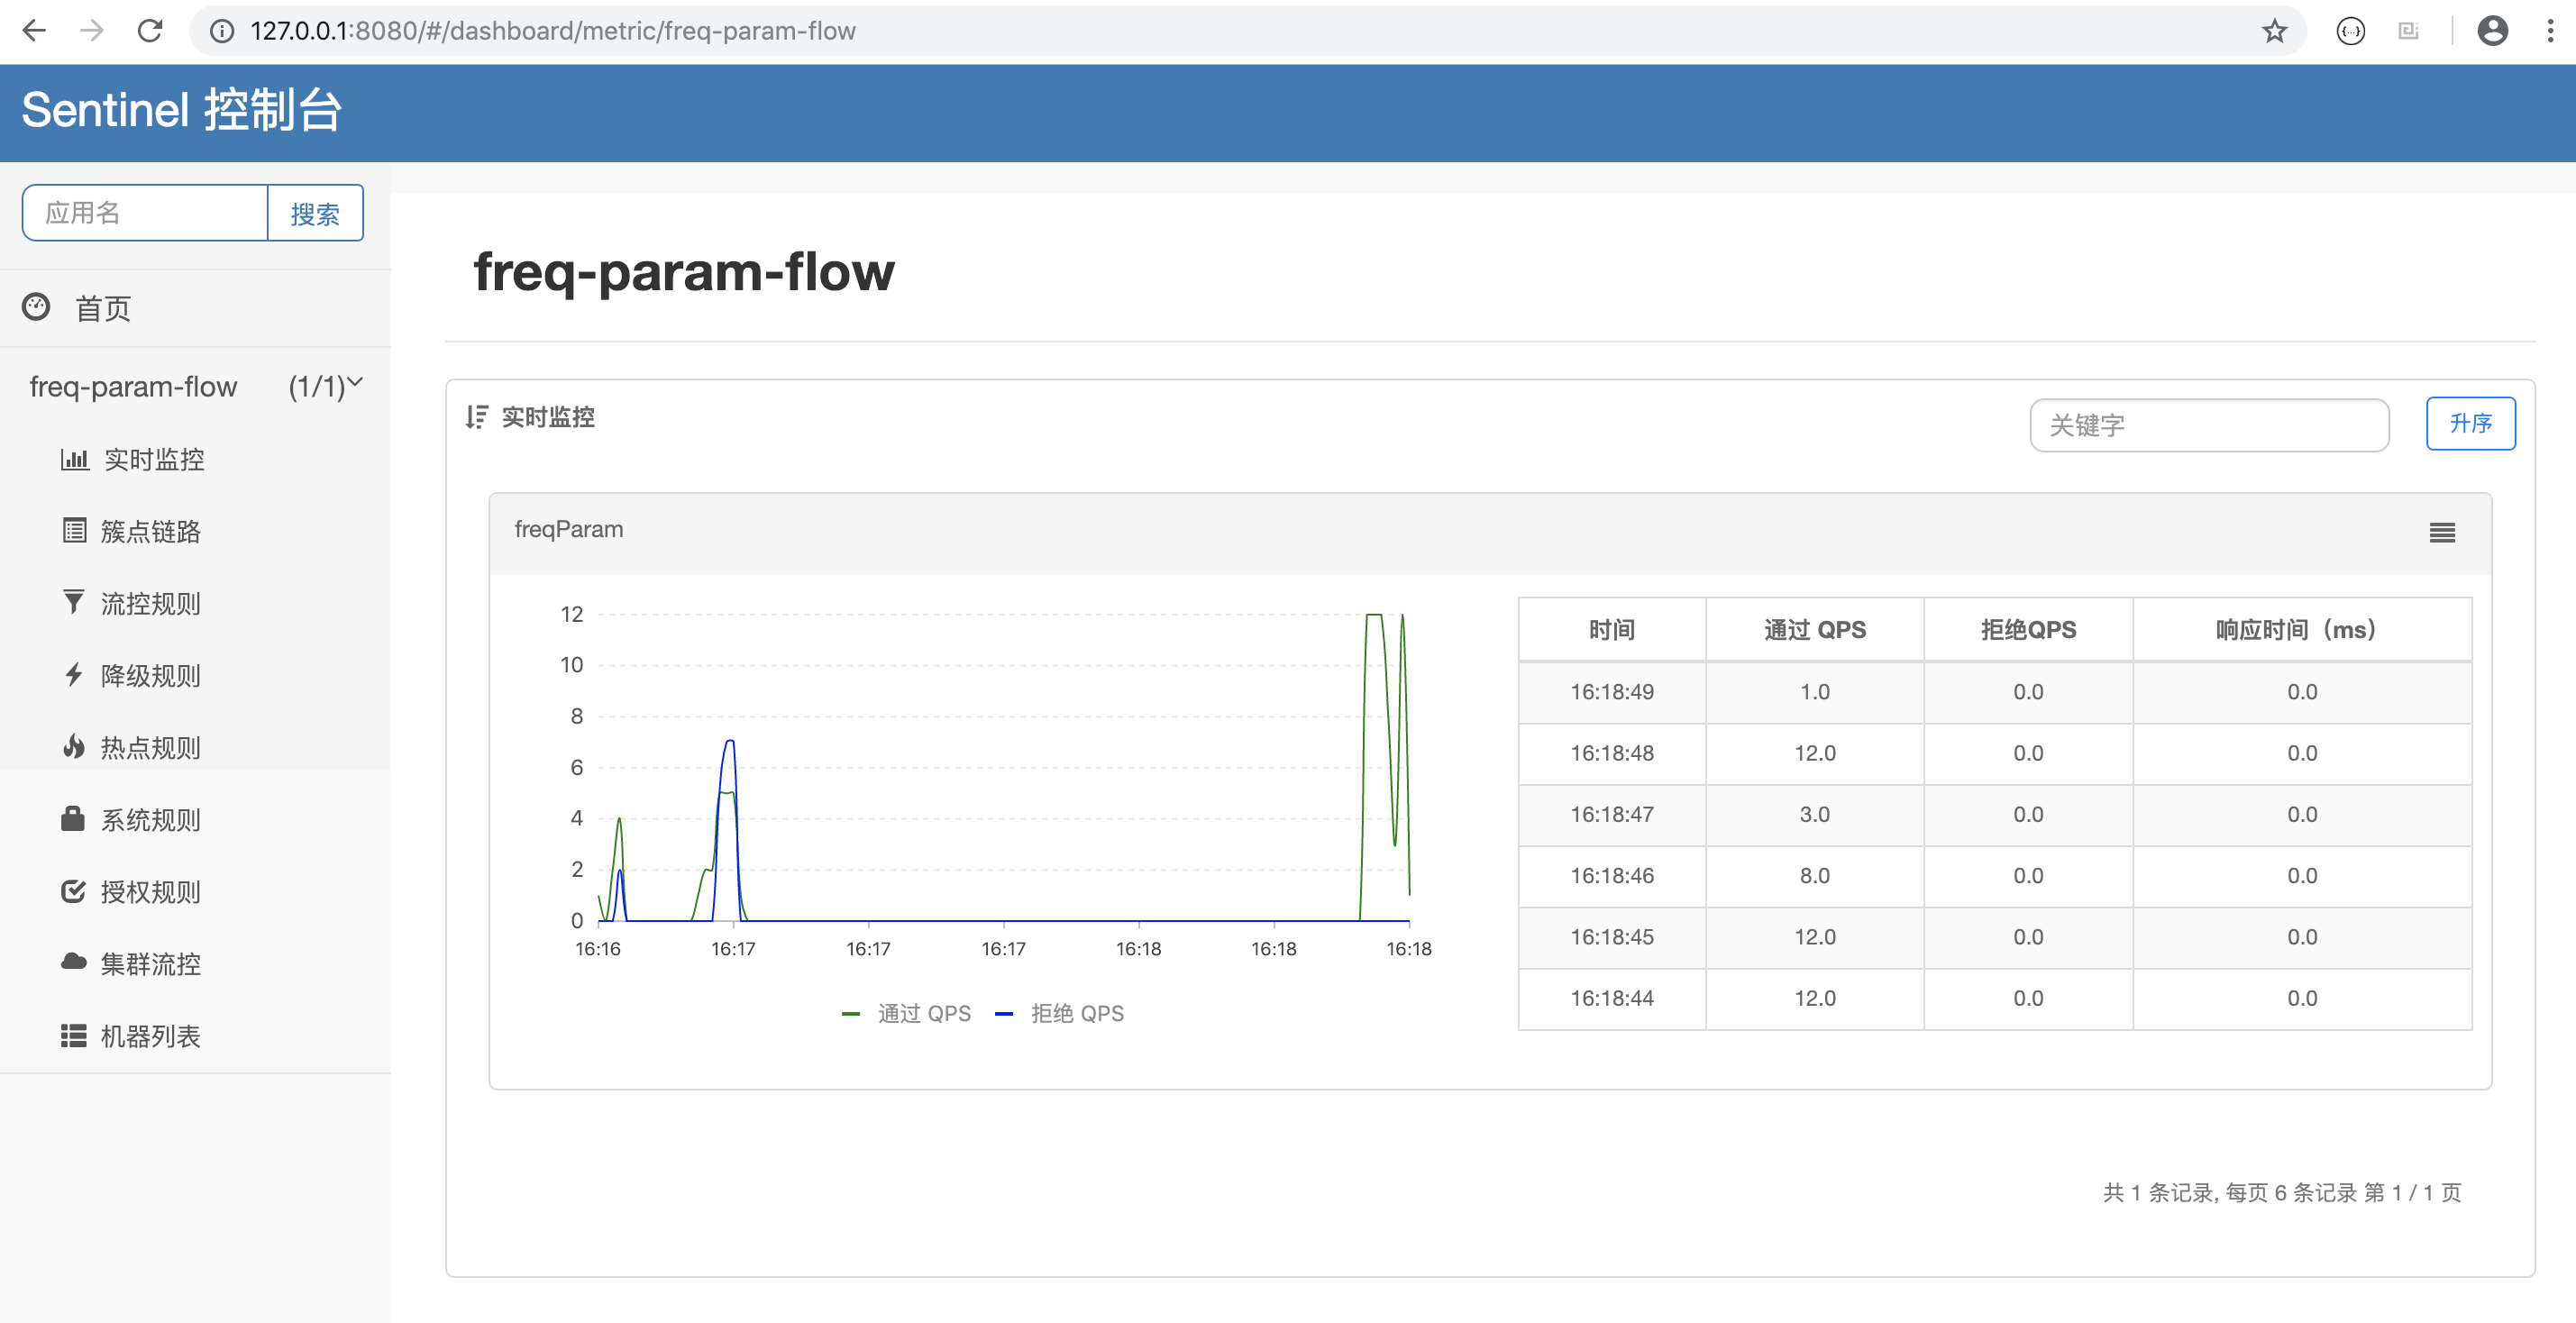Click the 3.0 通过 QPS value
The width and height of the screenshot is (2576, 1323).
pyautogui.click(x=1815, y=814)
